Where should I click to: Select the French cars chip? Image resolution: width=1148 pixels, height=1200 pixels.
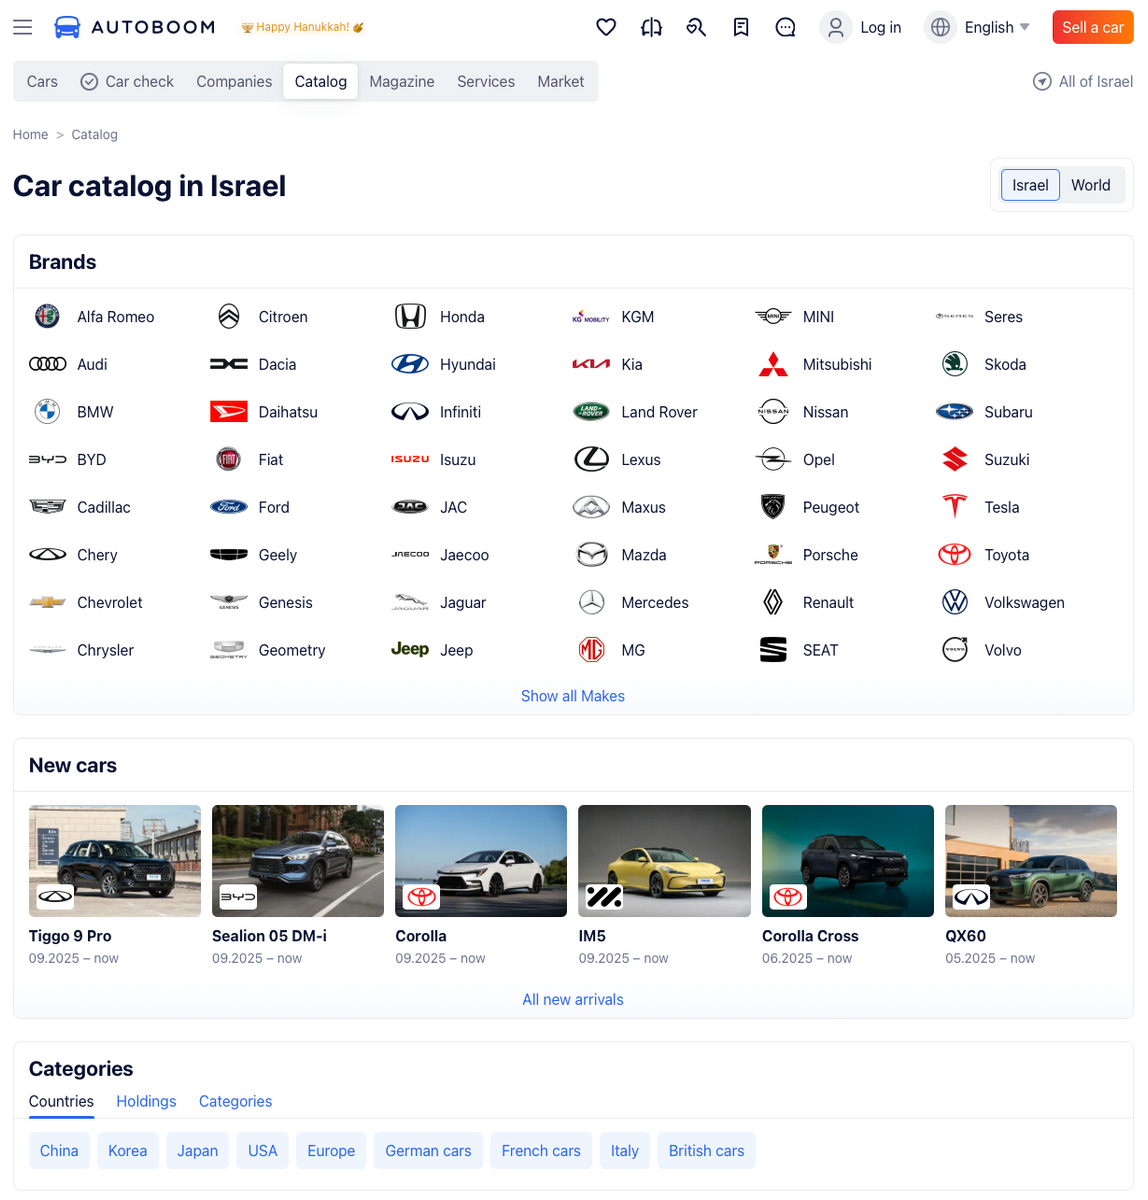[x=541, y=1150]
